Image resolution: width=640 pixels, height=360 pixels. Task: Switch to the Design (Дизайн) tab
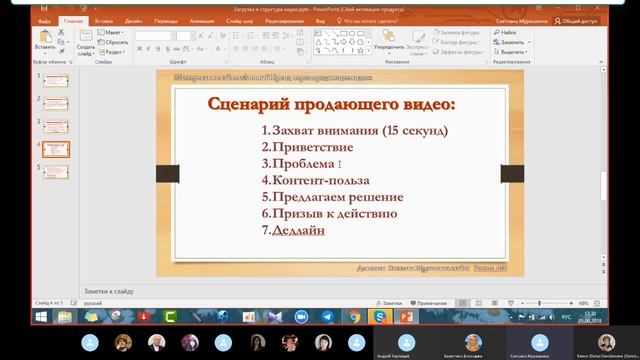point(133,21)
